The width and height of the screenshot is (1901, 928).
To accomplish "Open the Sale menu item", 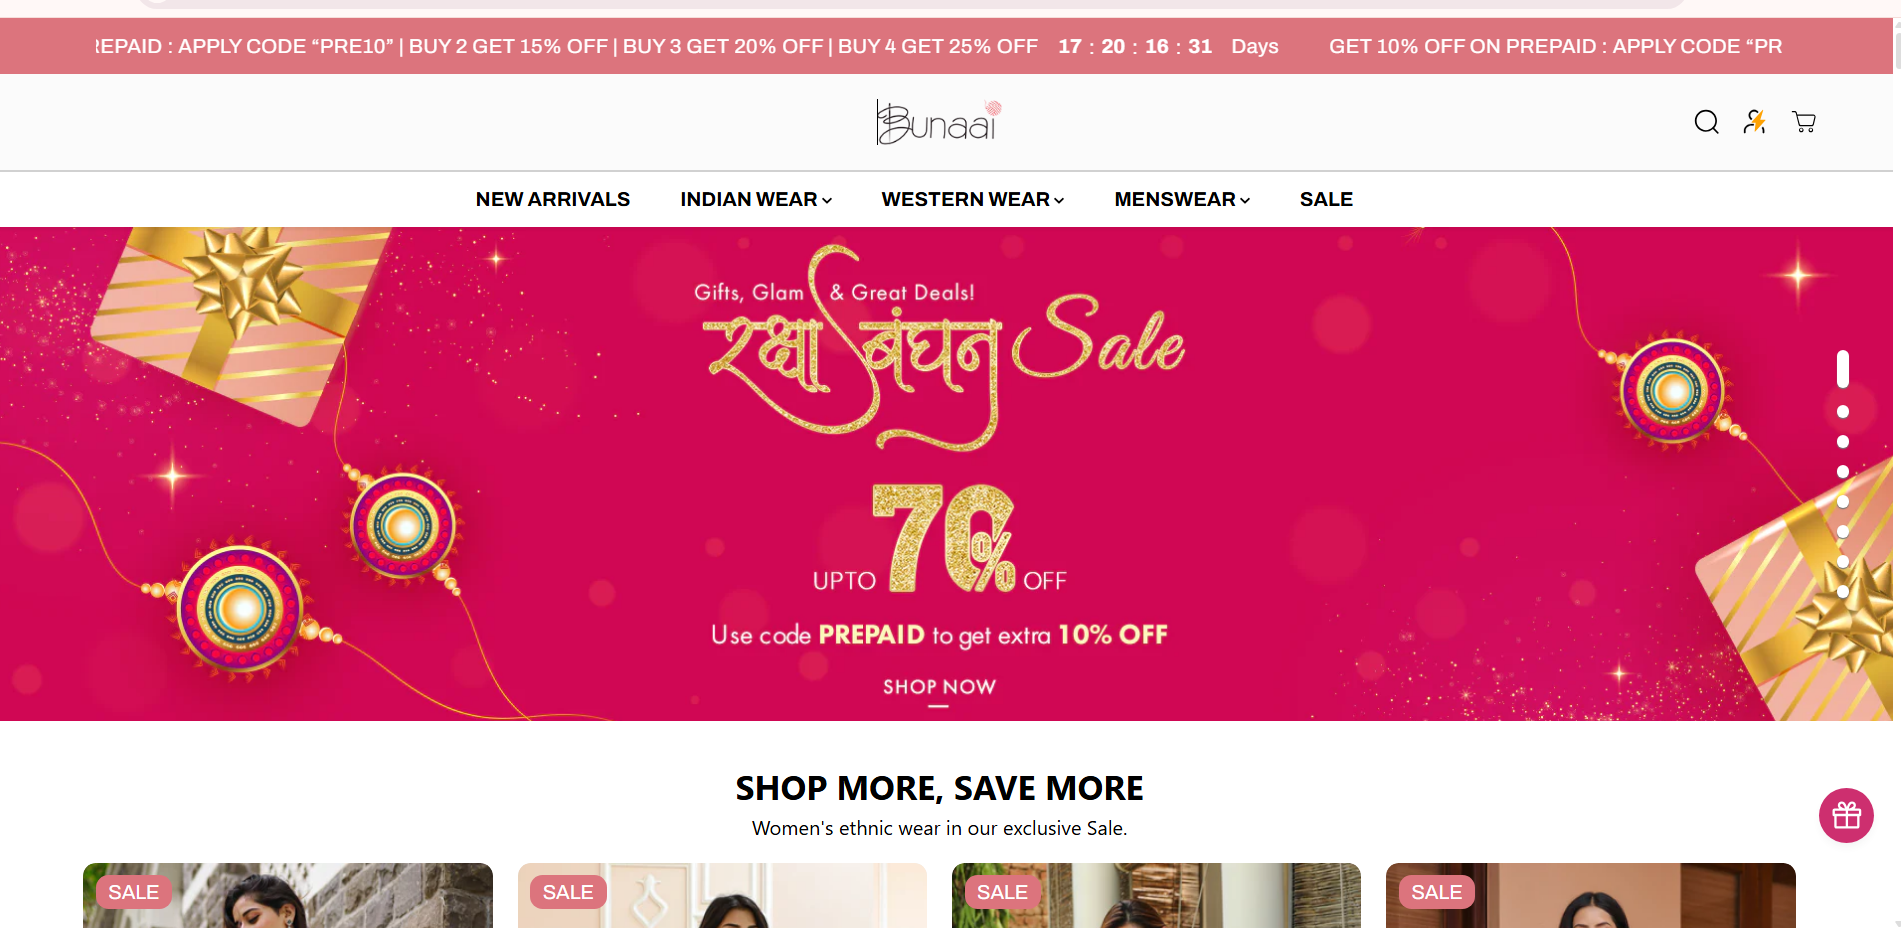I will click(x=1326, y=199).
